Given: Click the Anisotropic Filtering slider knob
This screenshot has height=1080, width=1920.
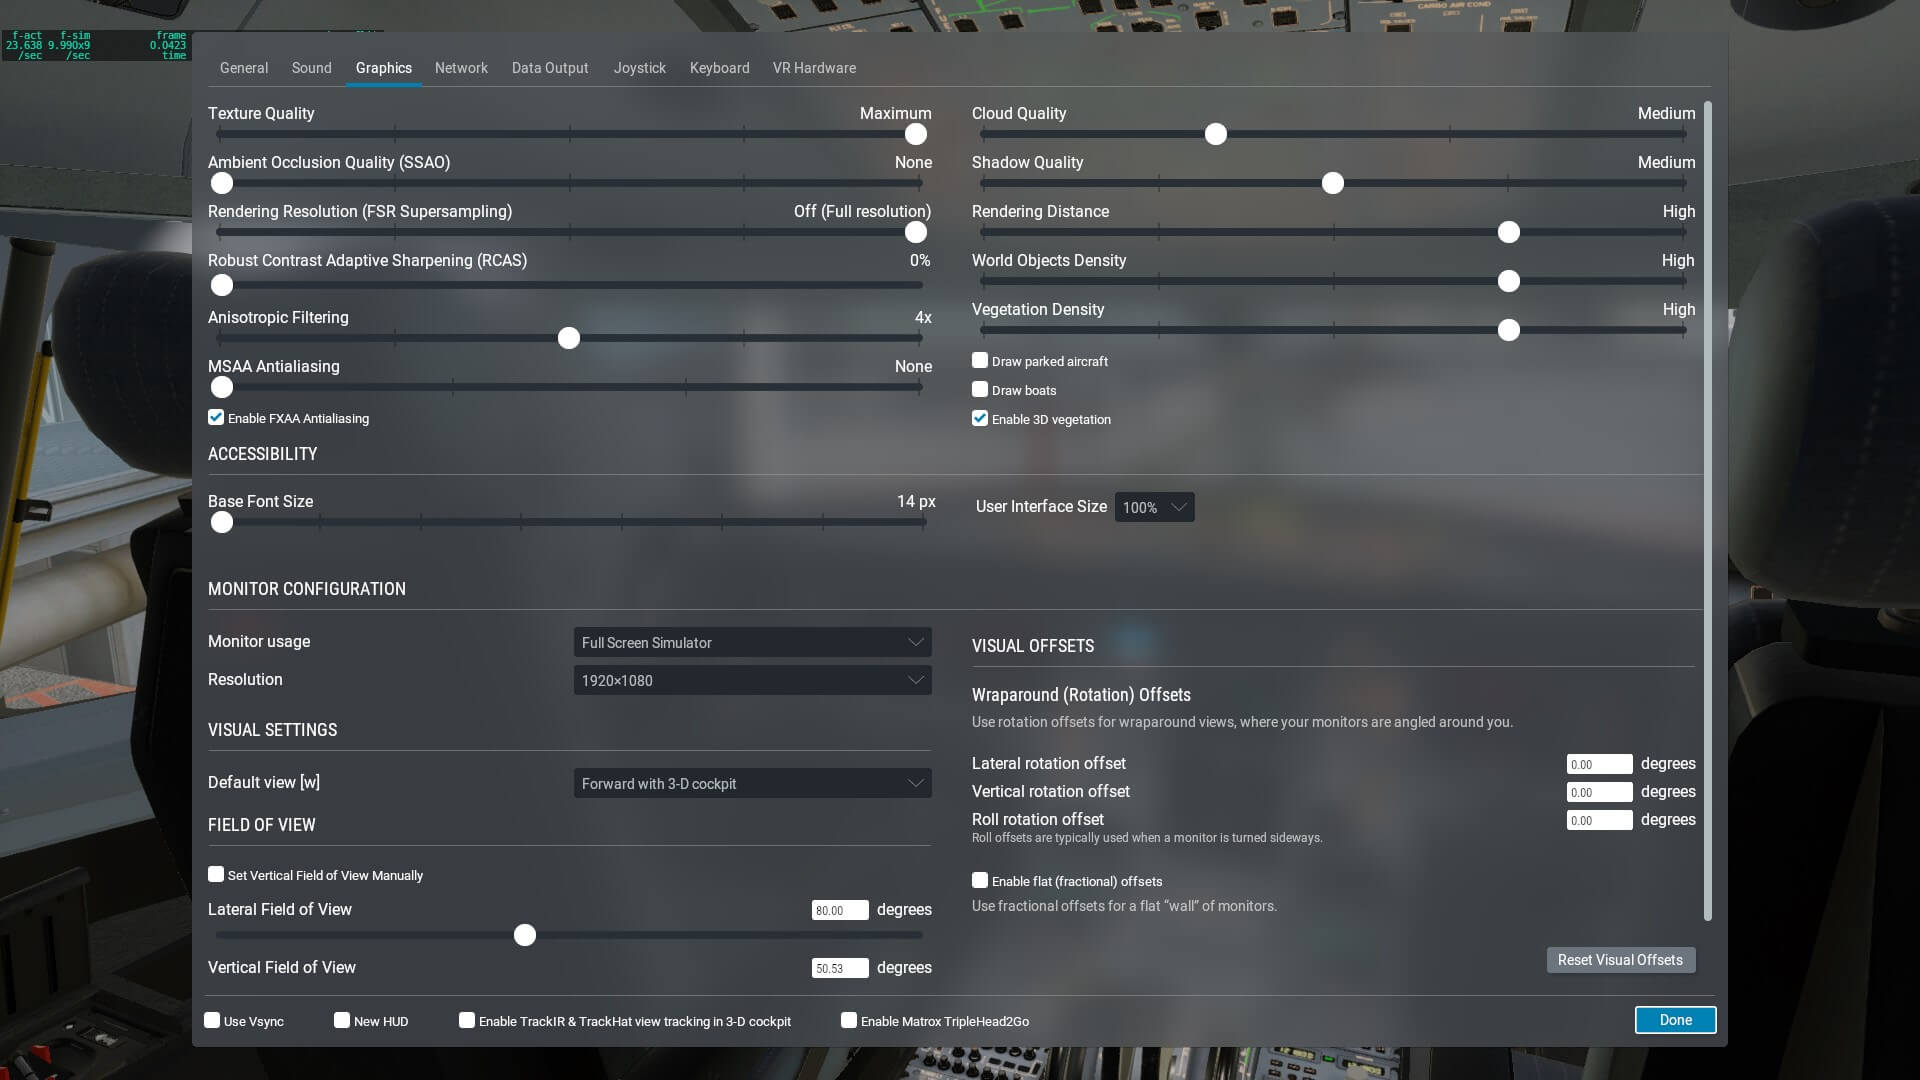Looking at the screenshot, I should (x=569, y=339).
